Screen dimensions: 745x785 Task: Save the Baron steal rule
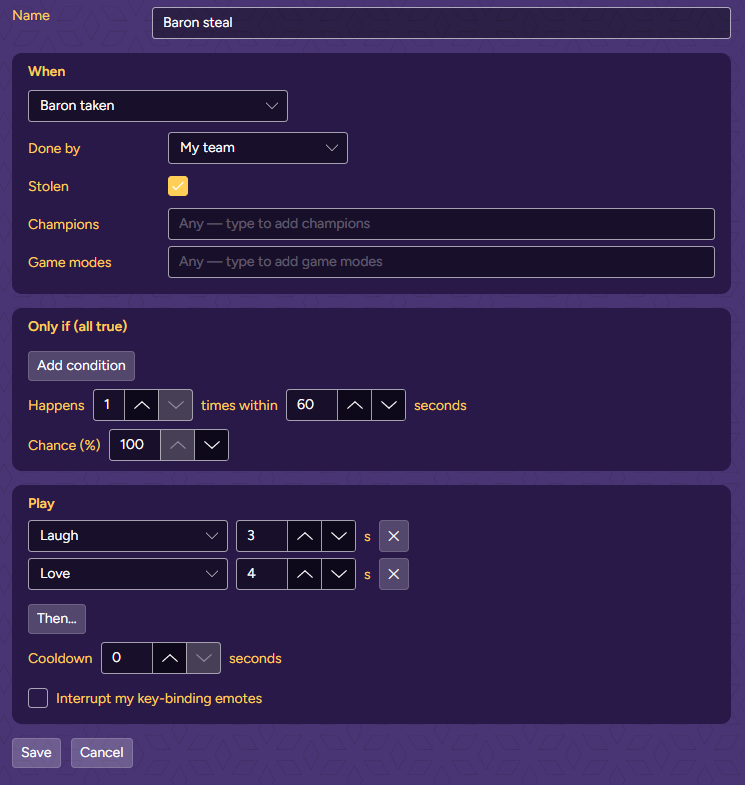click(36, 753)
